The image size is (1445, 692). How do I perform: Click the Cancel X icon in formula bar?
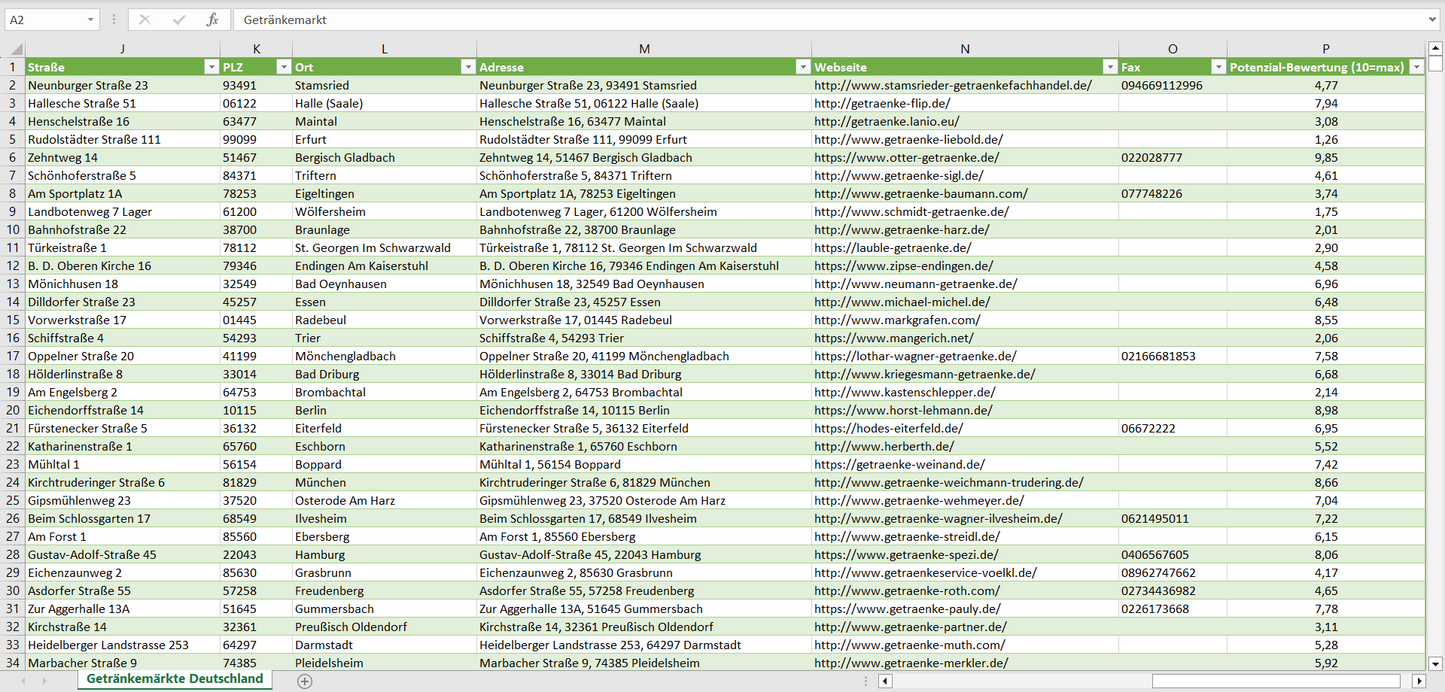click(x=145, y=20)
